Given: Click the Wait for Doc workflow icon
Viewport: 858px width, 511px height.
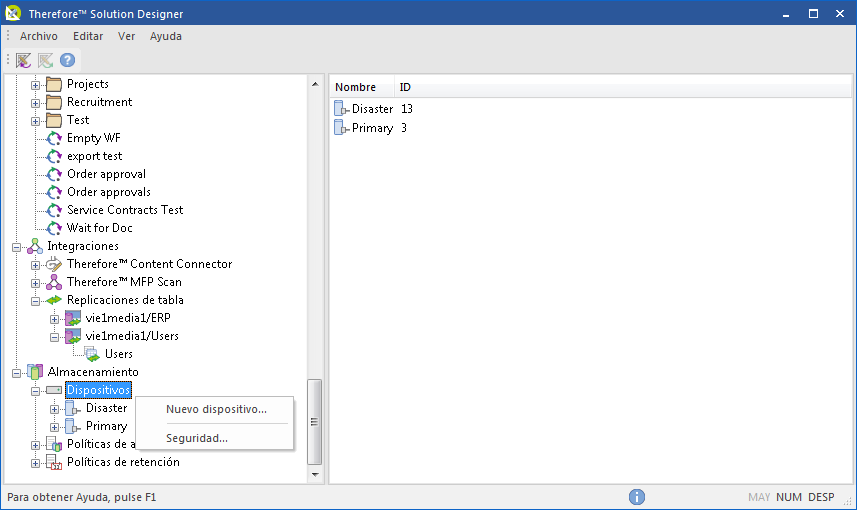Looking at the screenshot, I should [x=54, y=228].
